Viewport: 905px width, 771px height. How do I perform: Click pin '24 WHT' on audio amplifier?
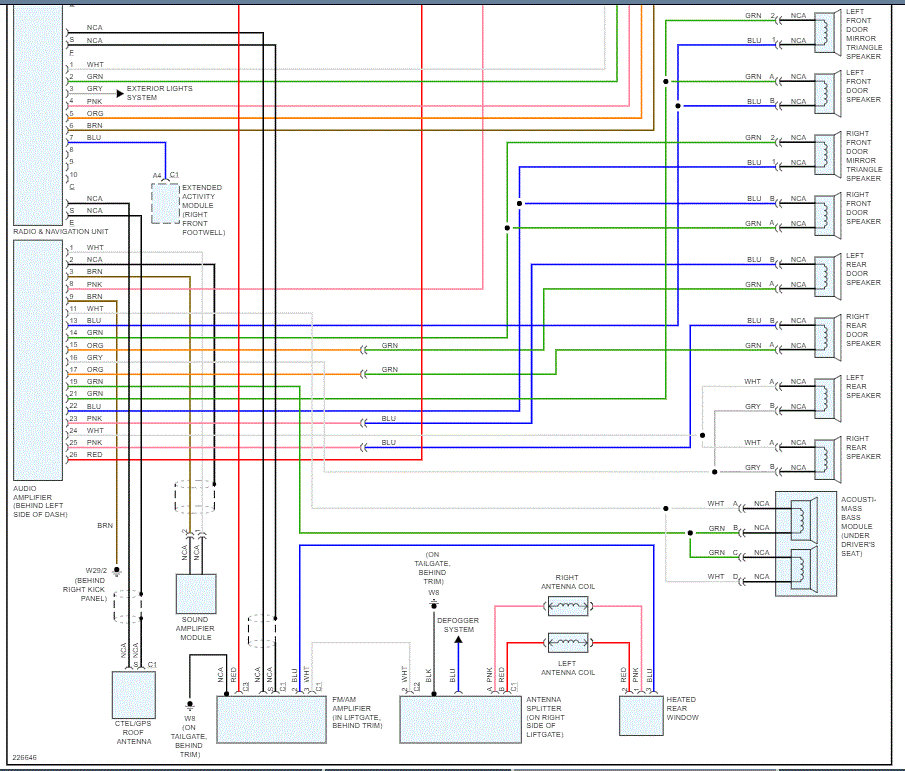tap(87, 431)
